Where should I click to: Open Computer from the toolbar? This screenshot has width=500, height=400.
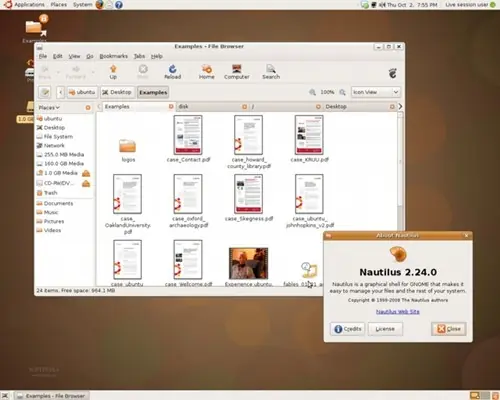[x=237, y=72]
